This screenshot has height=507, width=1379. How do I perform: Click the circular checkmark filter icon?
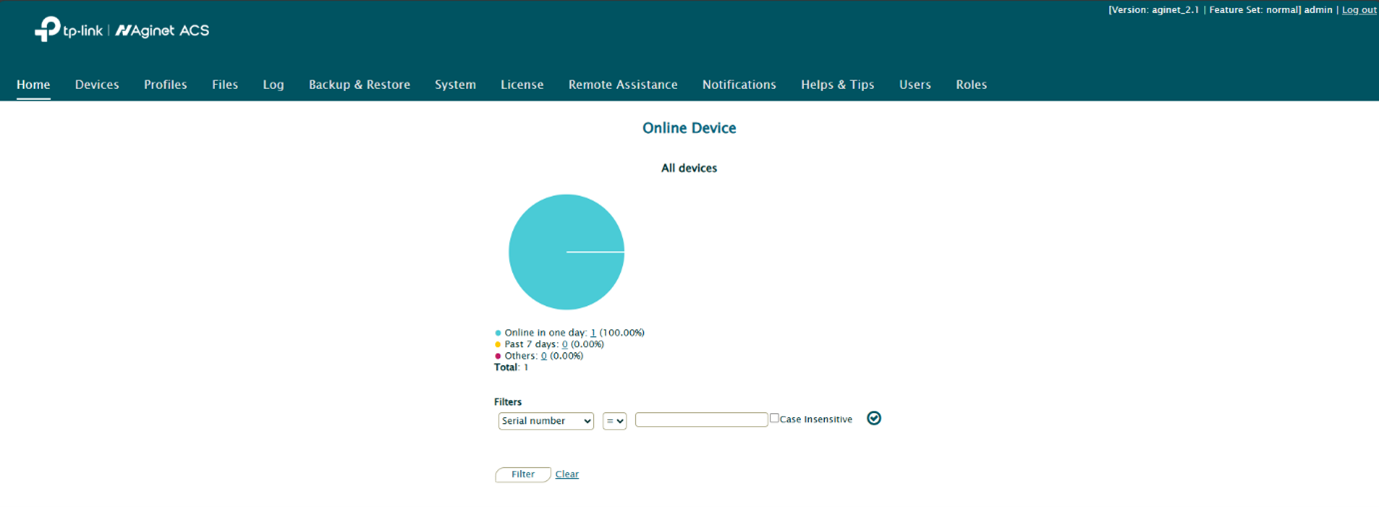click(874, 418)
